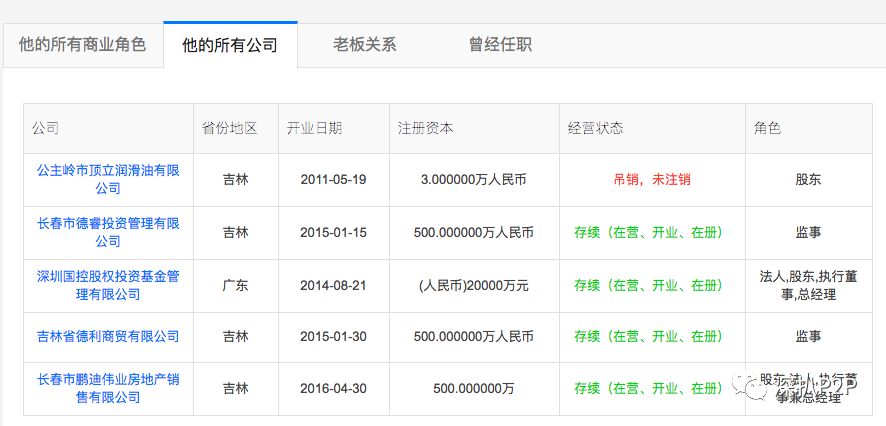Open 吉林省德利商贸有限公司 company link
Image resolution: width=886 pixels, height=426 pixels.
[x=108, y=337]
